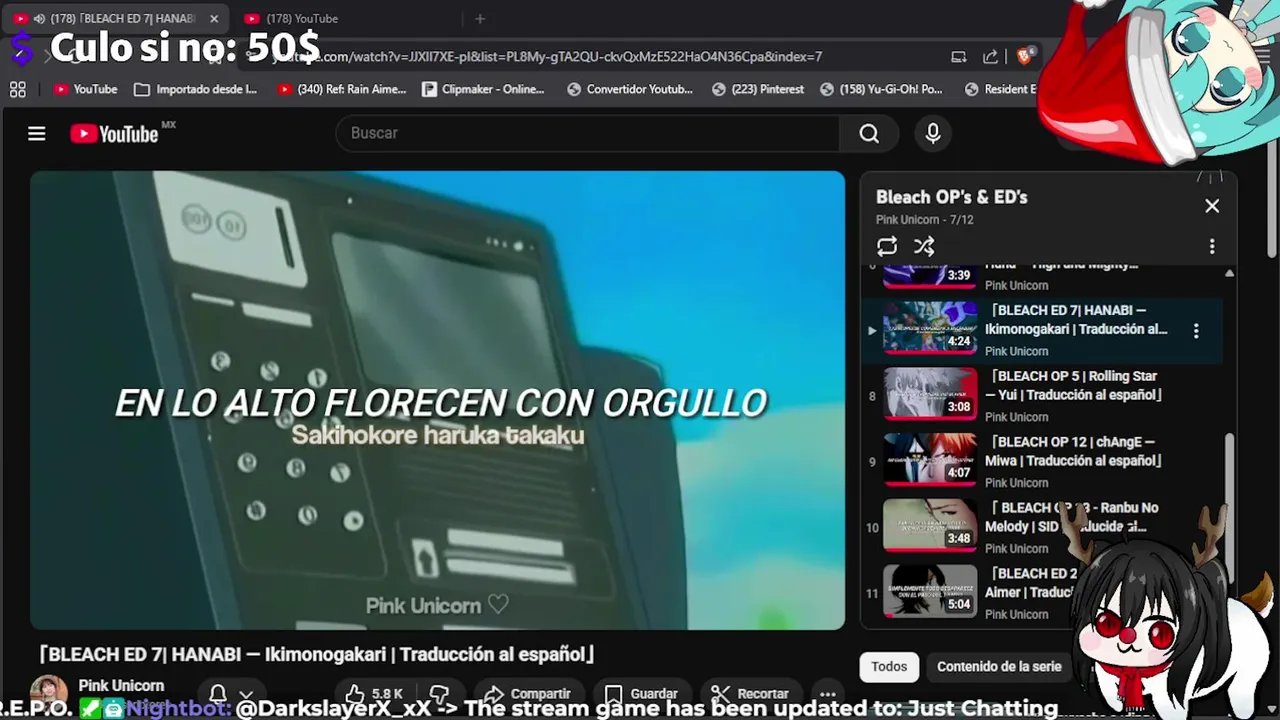1280x720 pixels.
Task: Open the more actions ellipsis below video
Action: [x=827, y=693]
